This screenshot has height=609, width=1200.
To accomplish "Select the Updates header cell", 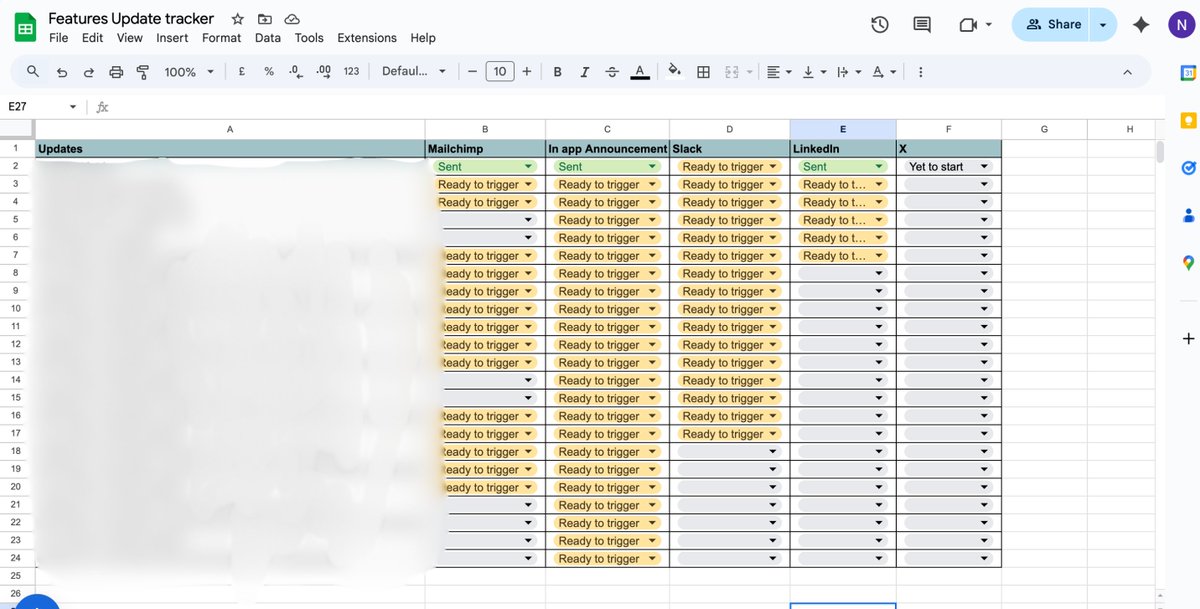I will click(x=230, y=149).
